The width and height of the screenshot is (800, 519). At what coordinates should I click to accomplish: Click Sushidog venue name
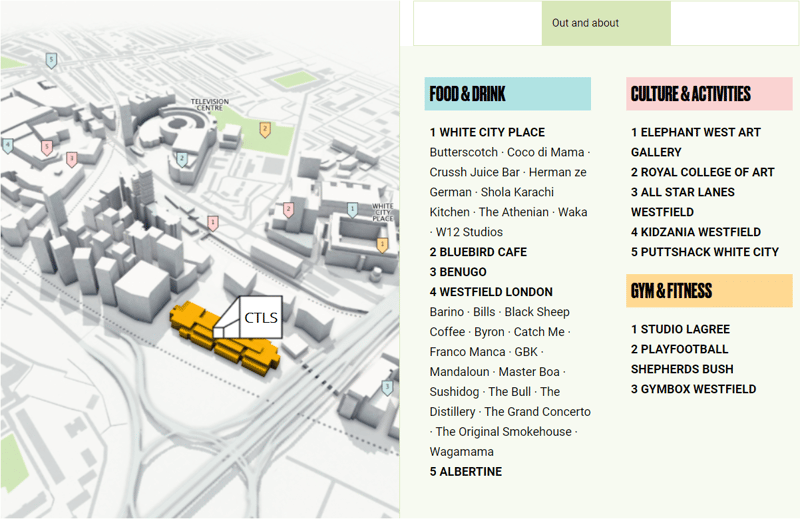click(x=454, y=391)
